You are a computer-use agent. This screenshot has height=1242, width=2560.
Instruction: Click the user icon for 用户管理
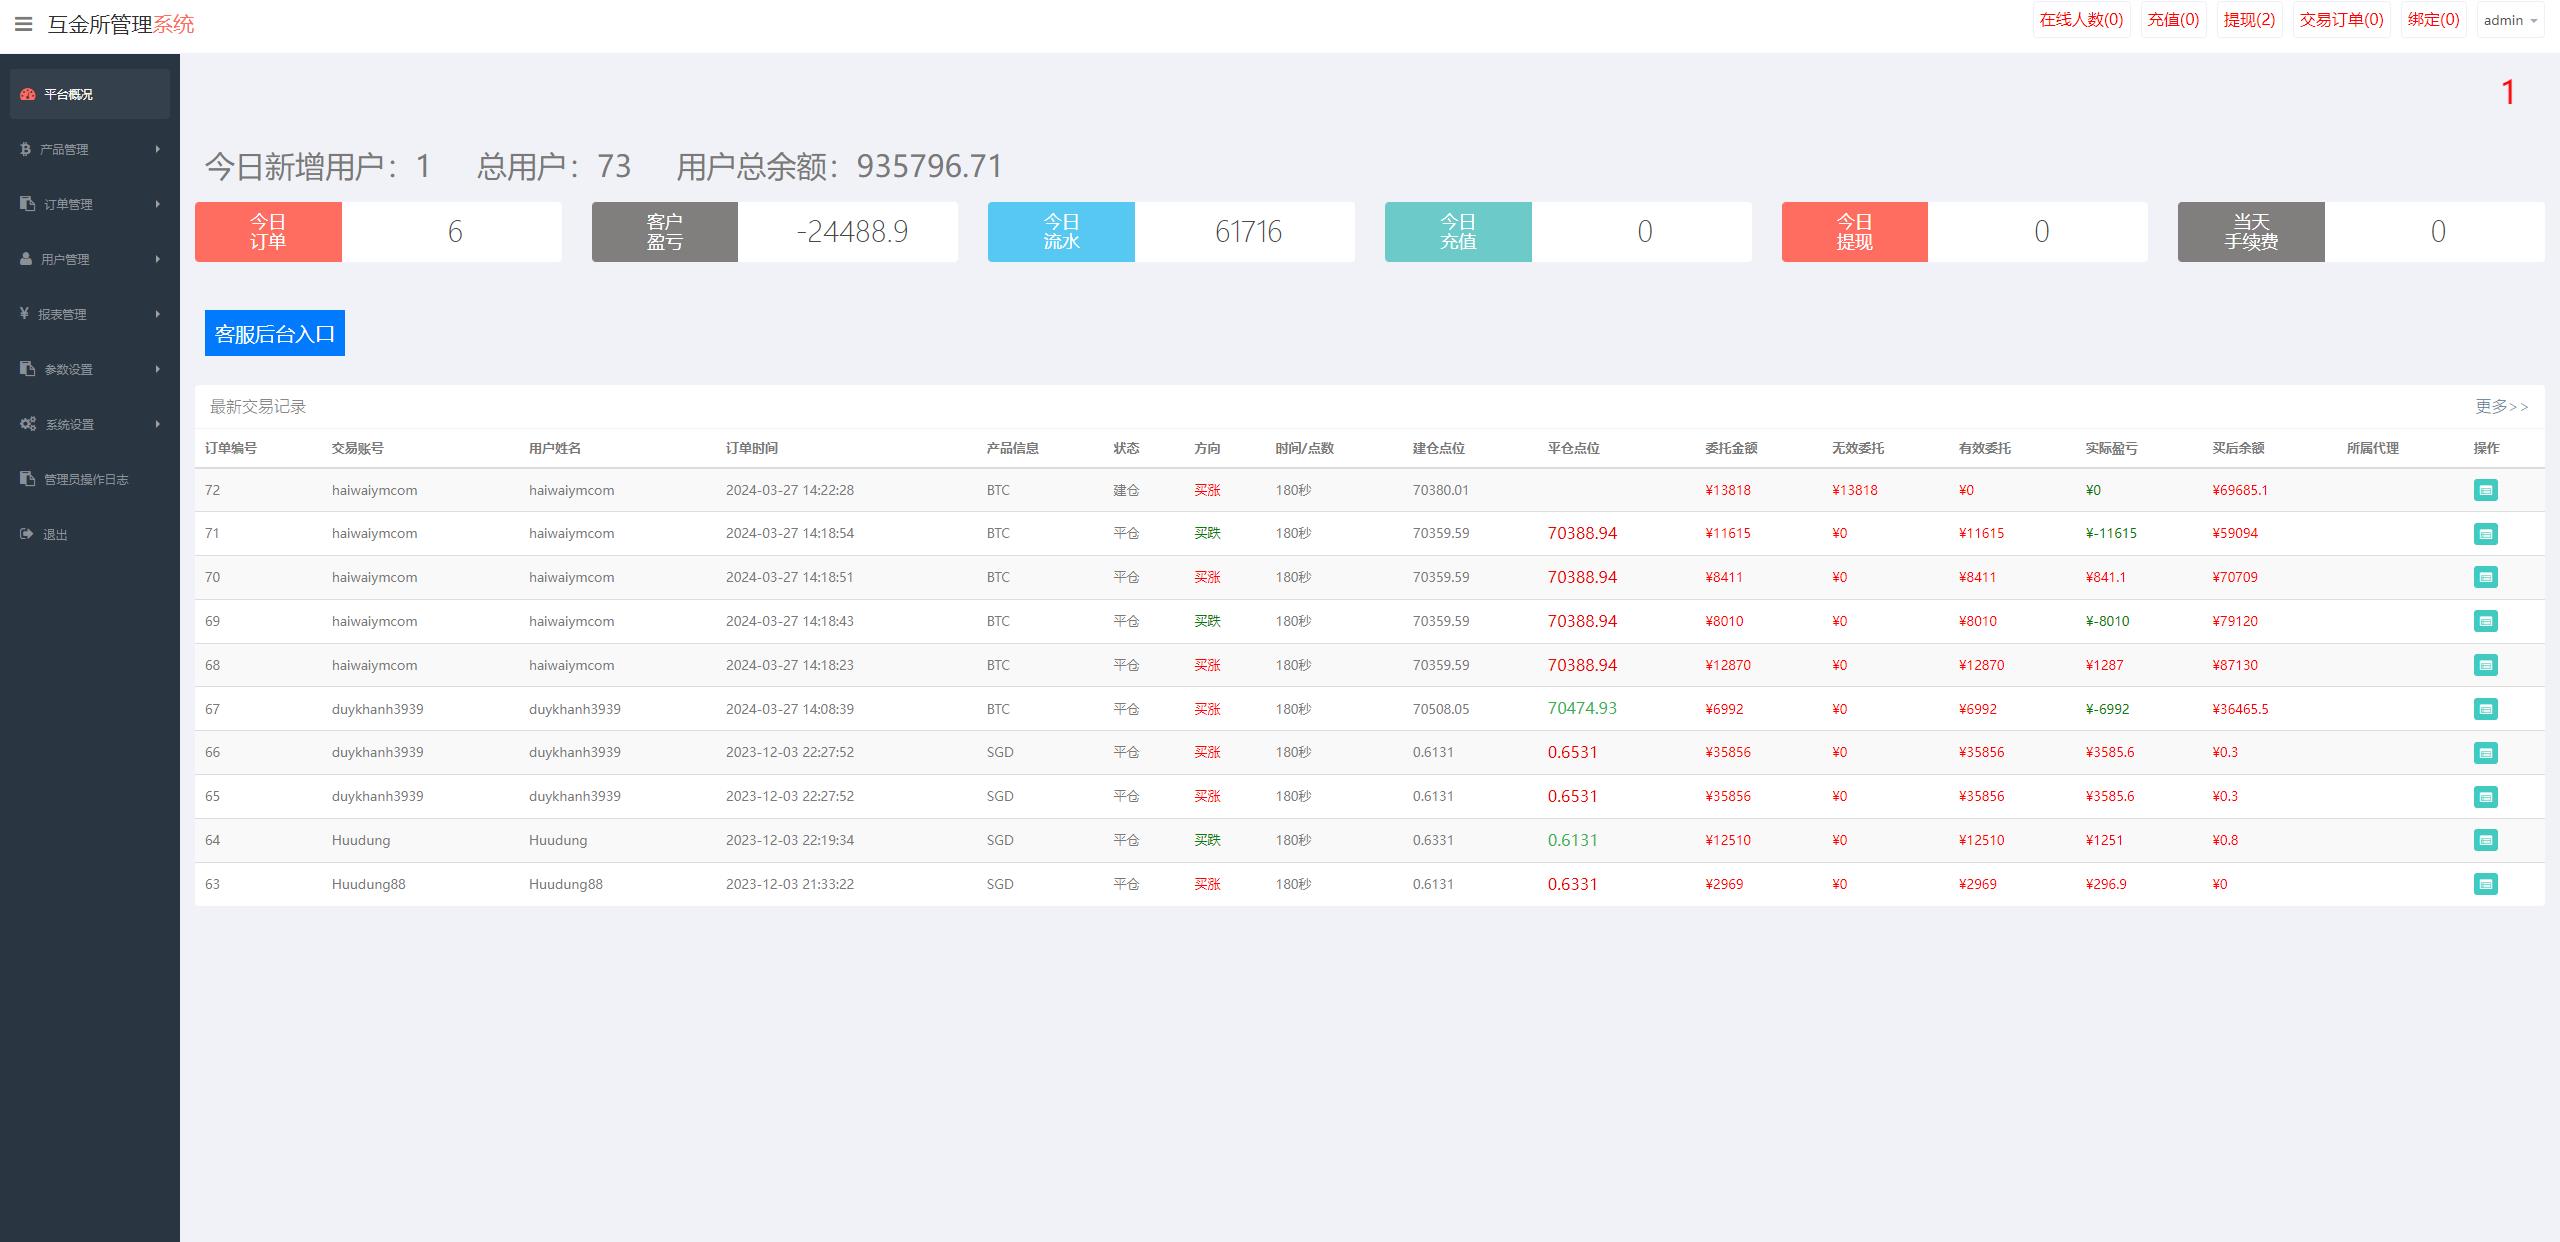(26, 259)
